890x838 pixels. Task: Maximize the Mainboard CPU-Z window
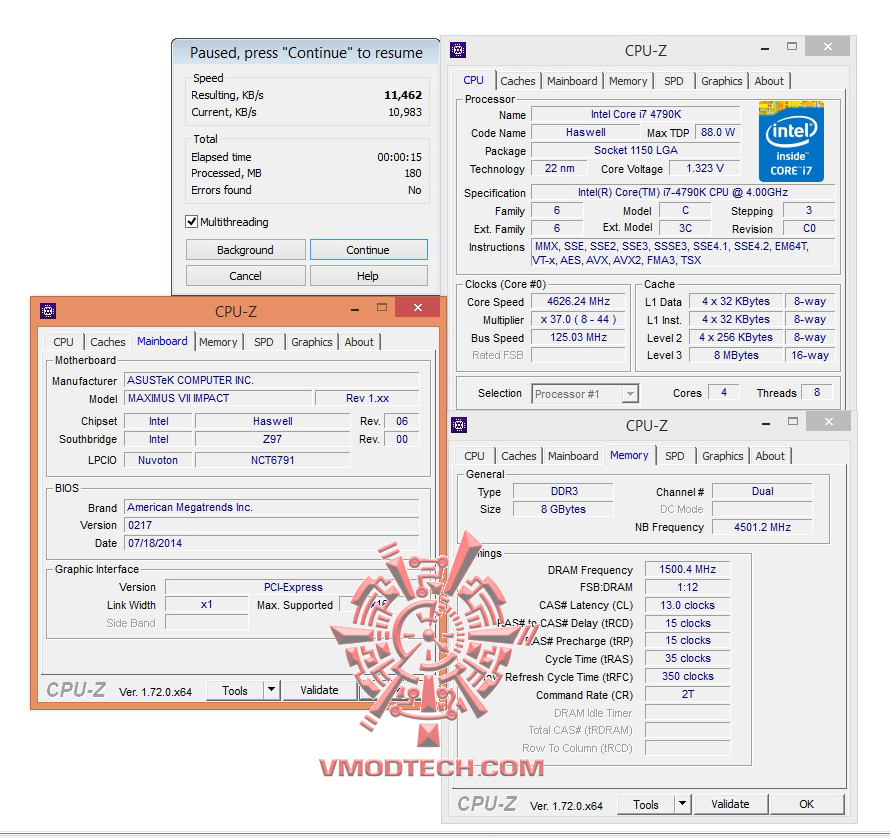(x=382, y=308)
